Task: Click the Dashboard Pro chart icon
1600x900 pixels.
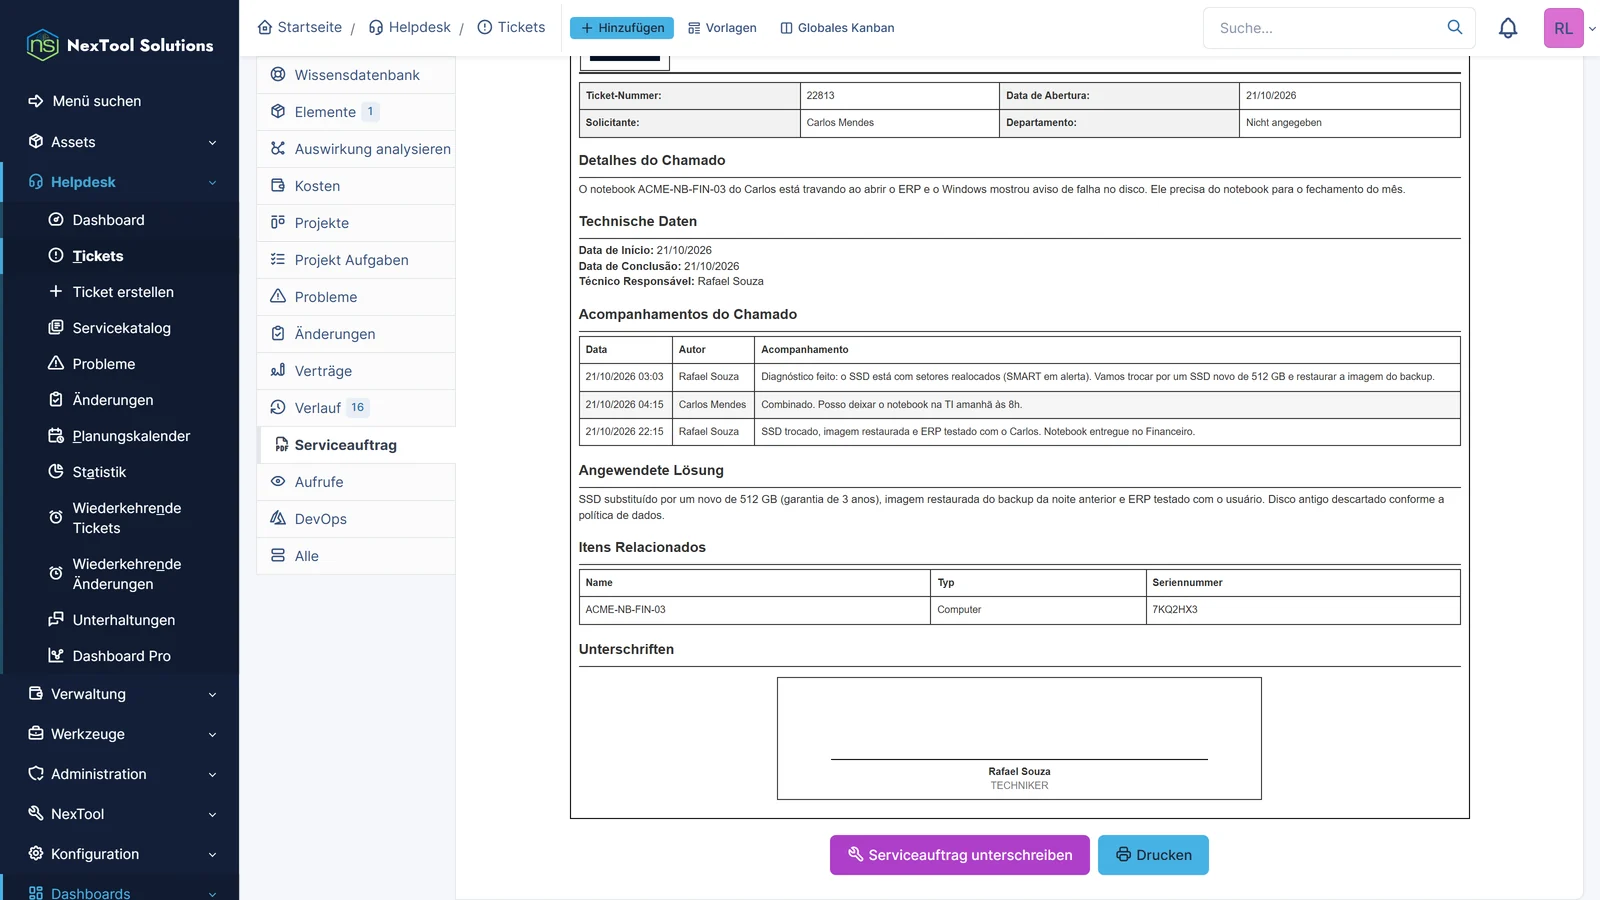Action: tap(56, 656)
